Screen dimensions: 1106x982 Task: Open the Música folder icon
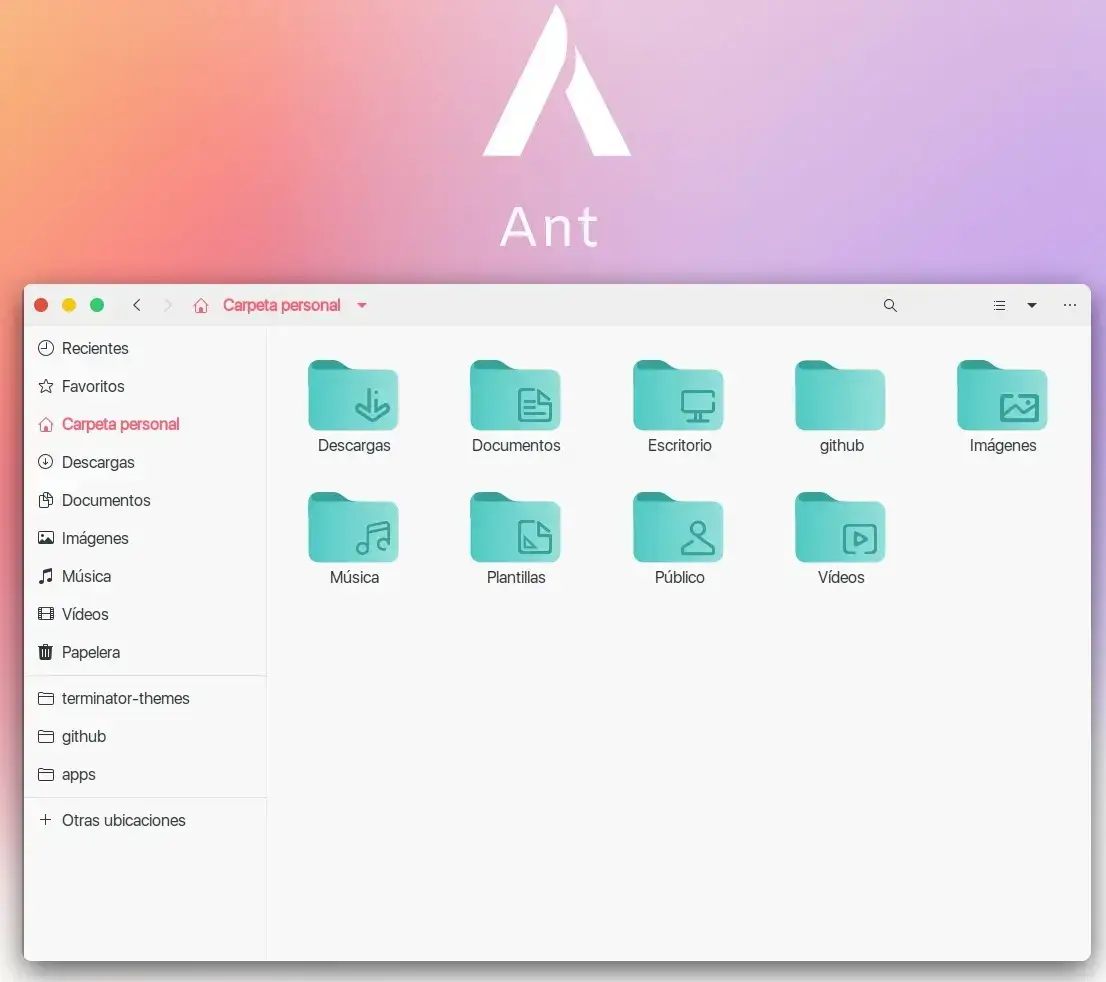pos(354,527)
